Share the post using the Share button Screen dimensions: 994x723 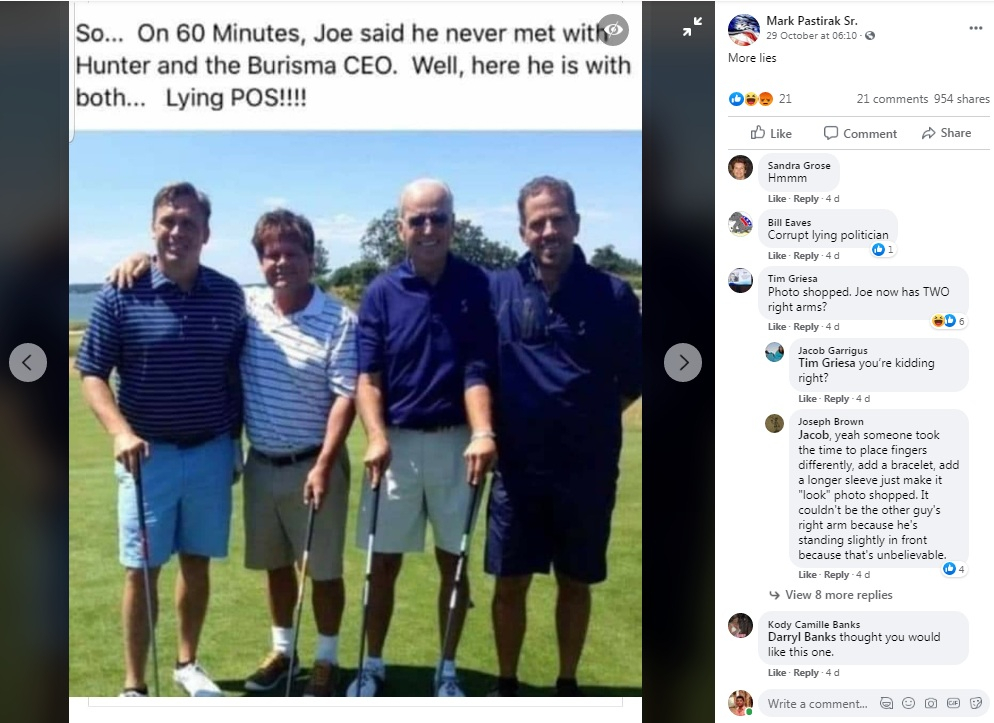(946, 133)
